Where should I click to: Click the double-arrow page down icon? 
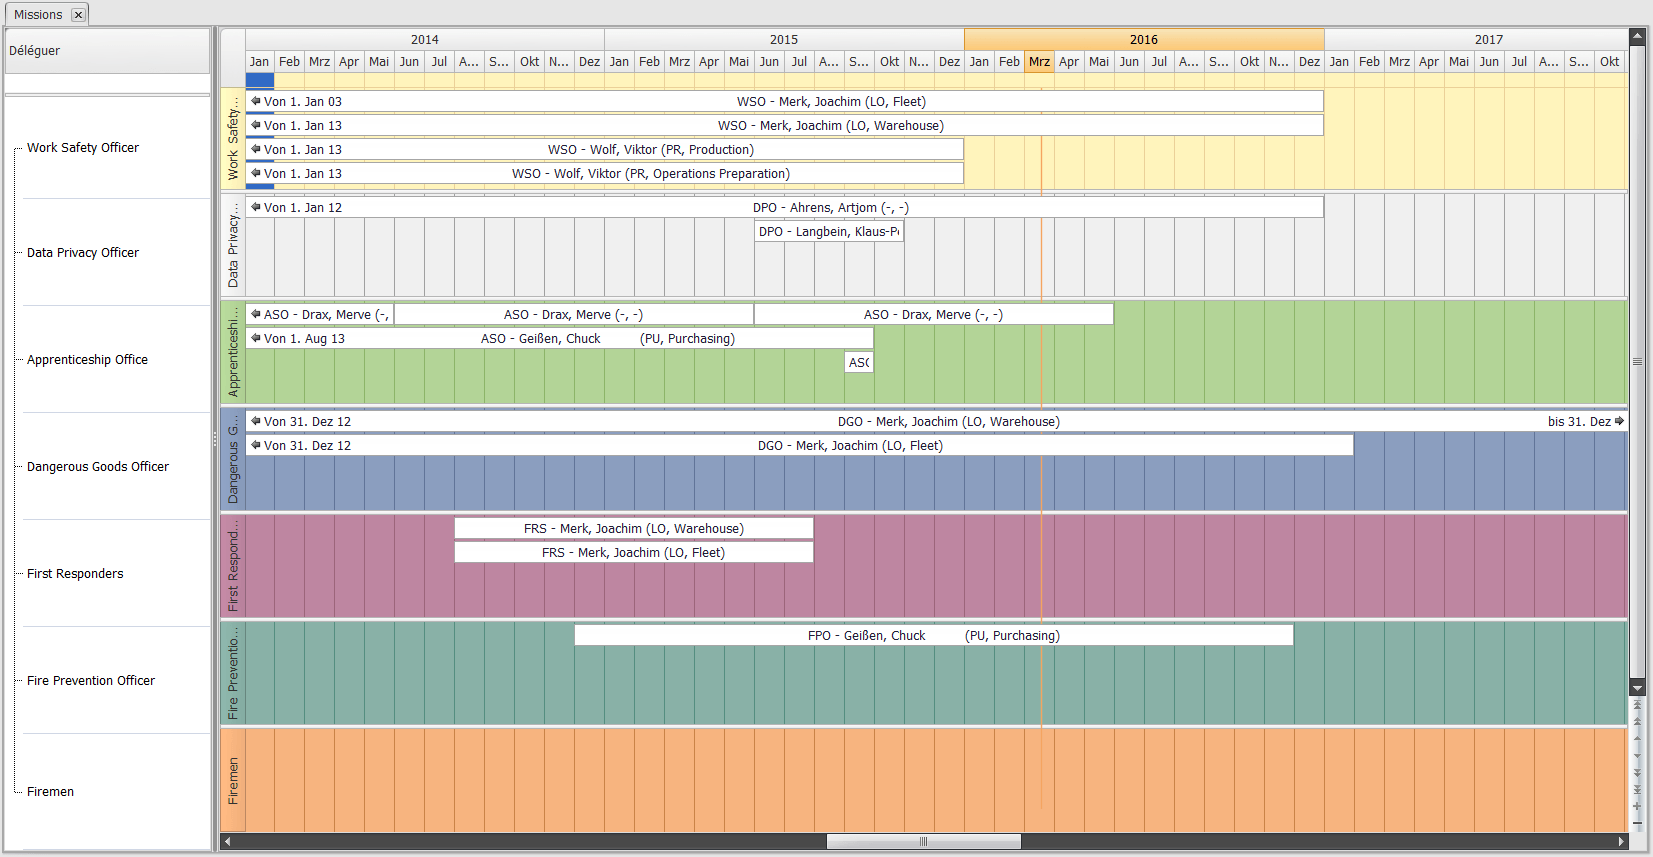(1637, 772)
